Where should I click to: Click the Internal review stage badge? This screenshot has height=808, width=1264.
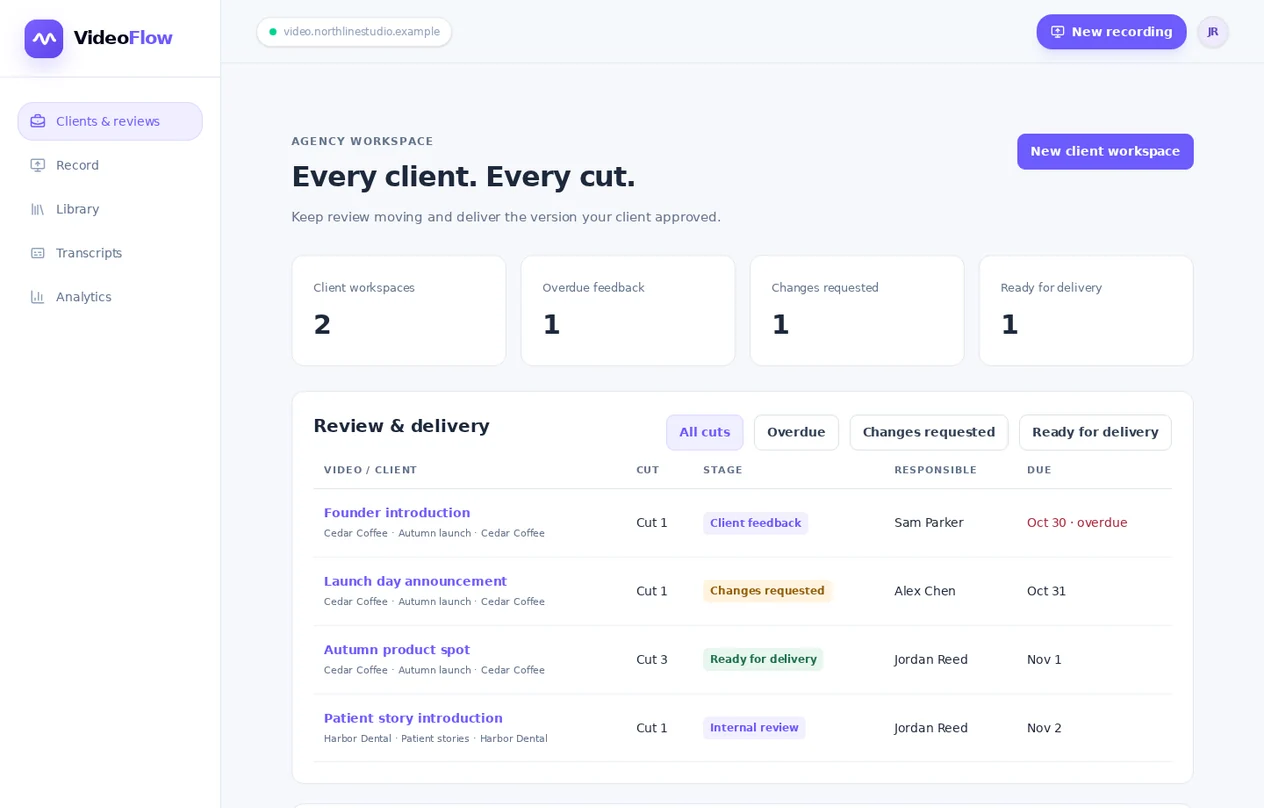click(754, 728)
